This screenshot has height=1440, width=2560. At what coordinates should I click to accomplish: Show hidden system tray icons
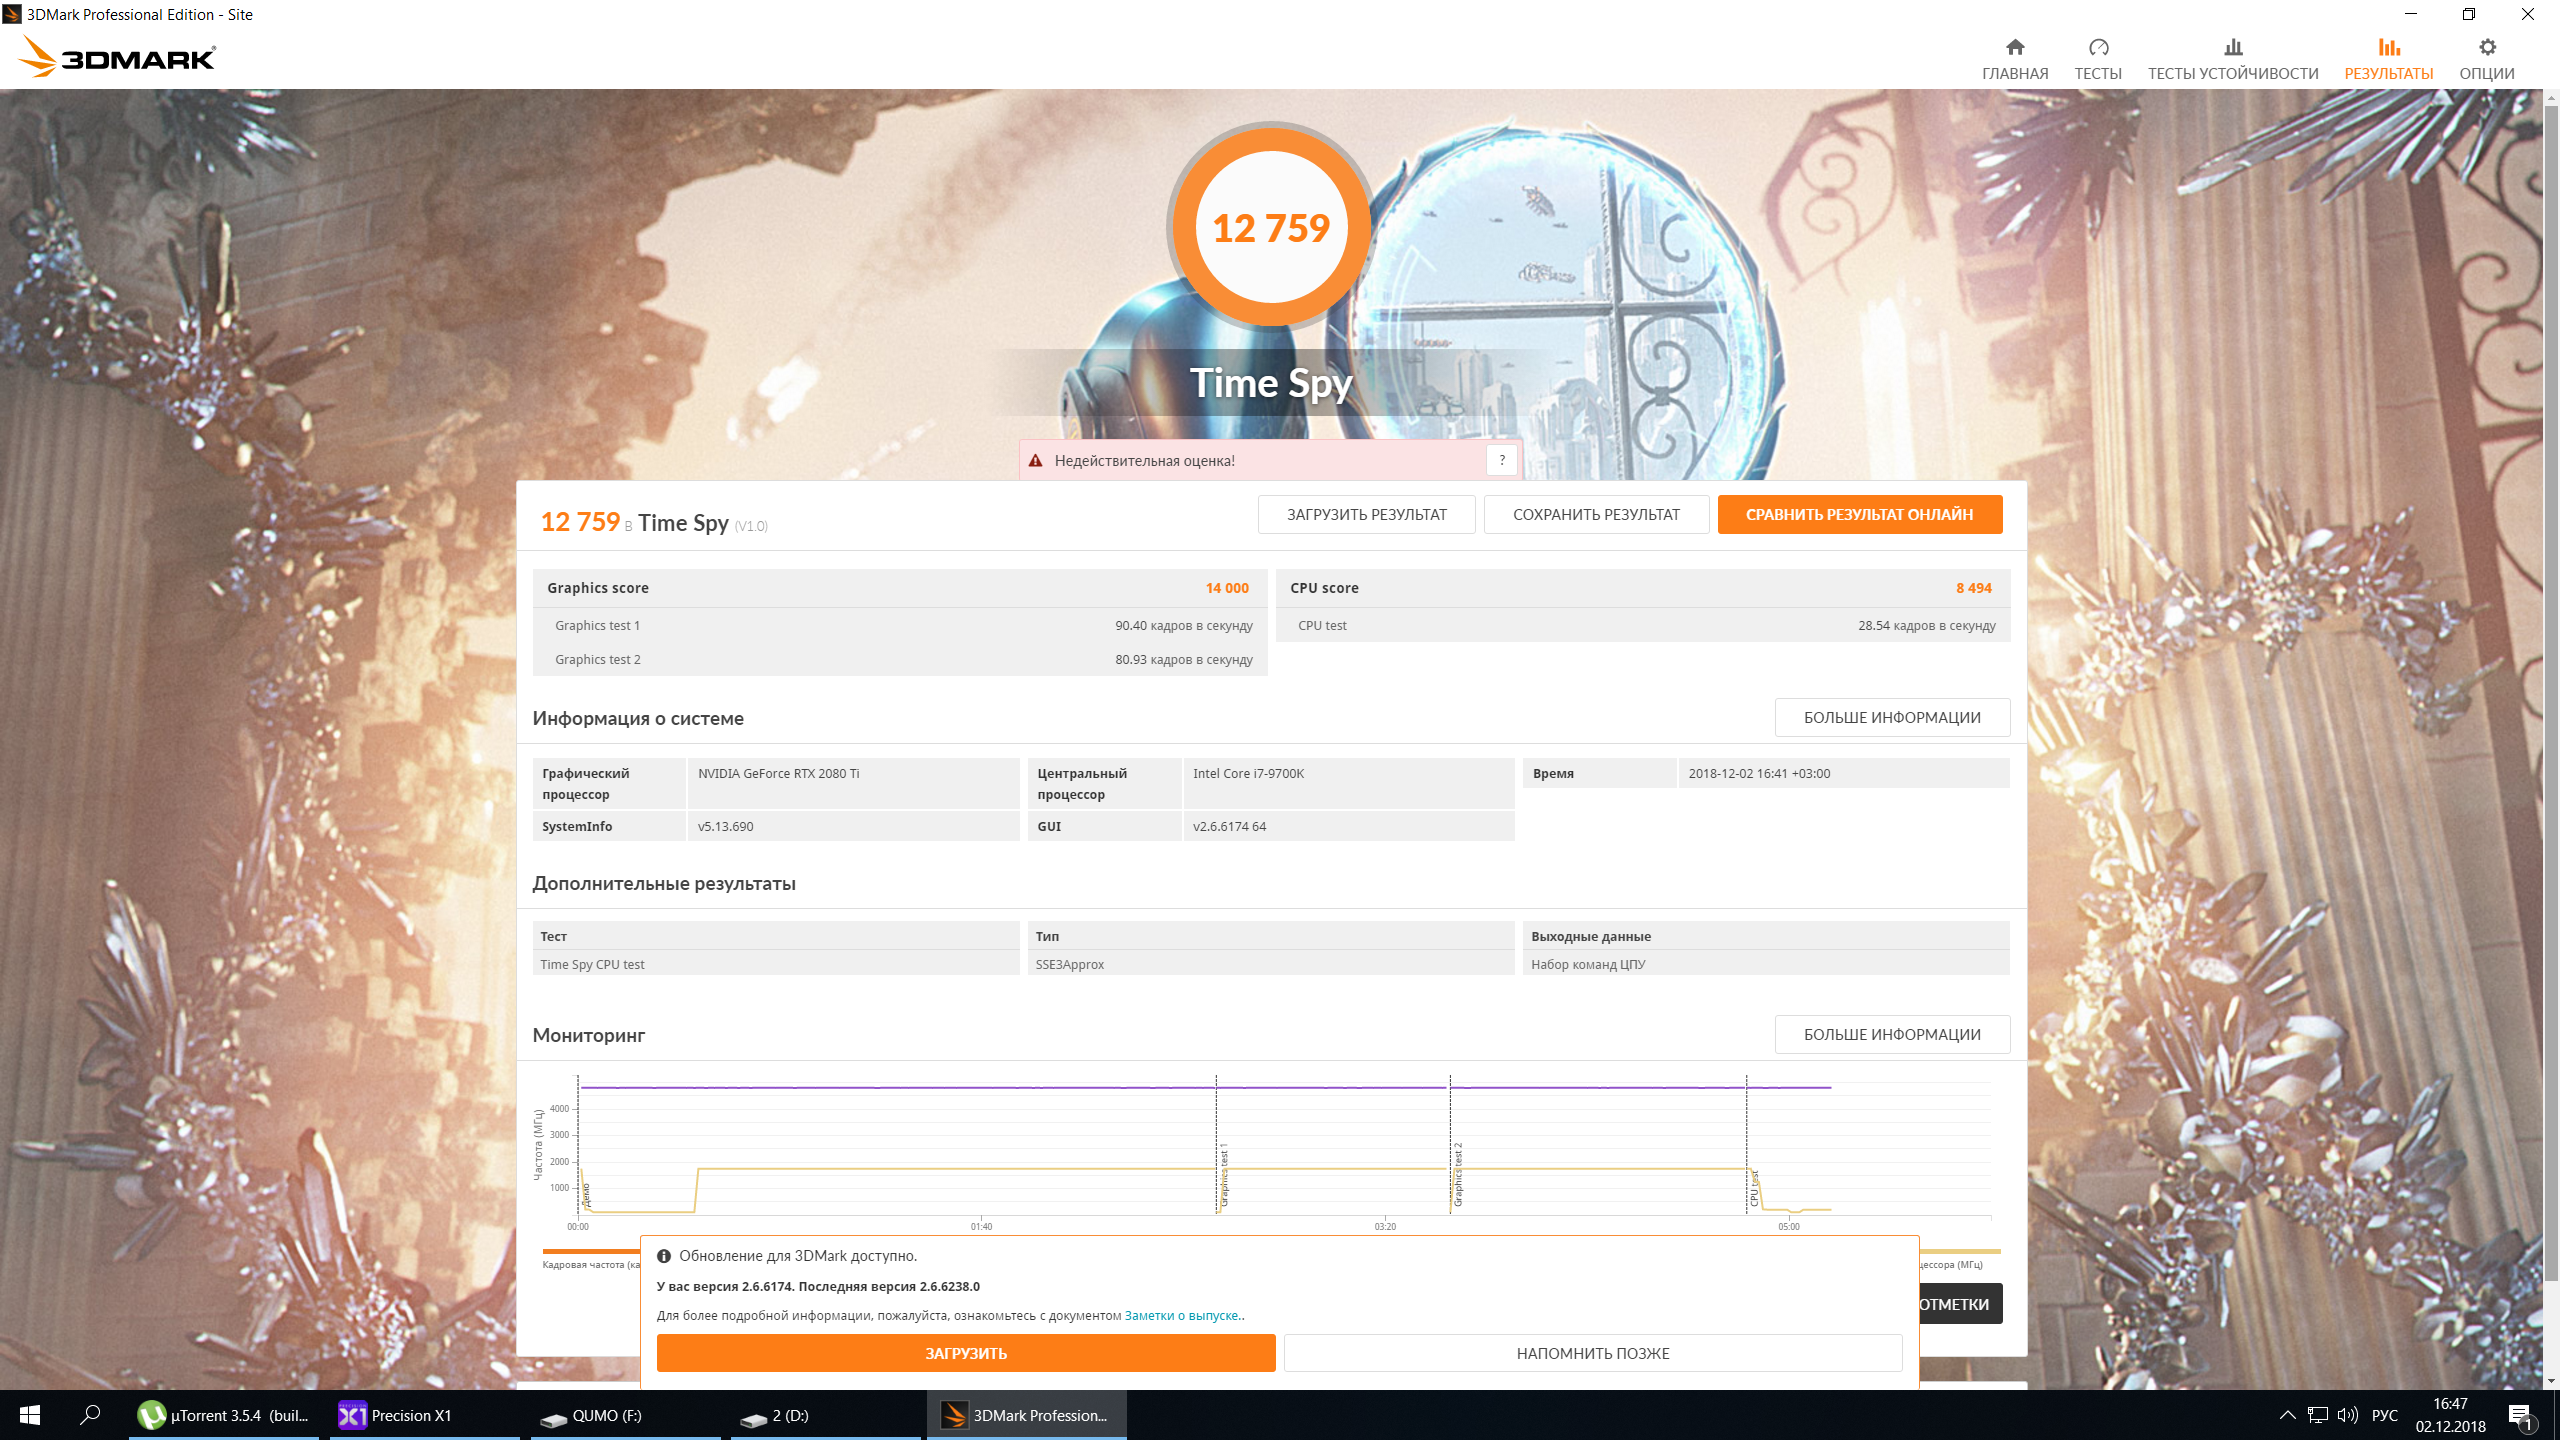click(2287, 1415)
